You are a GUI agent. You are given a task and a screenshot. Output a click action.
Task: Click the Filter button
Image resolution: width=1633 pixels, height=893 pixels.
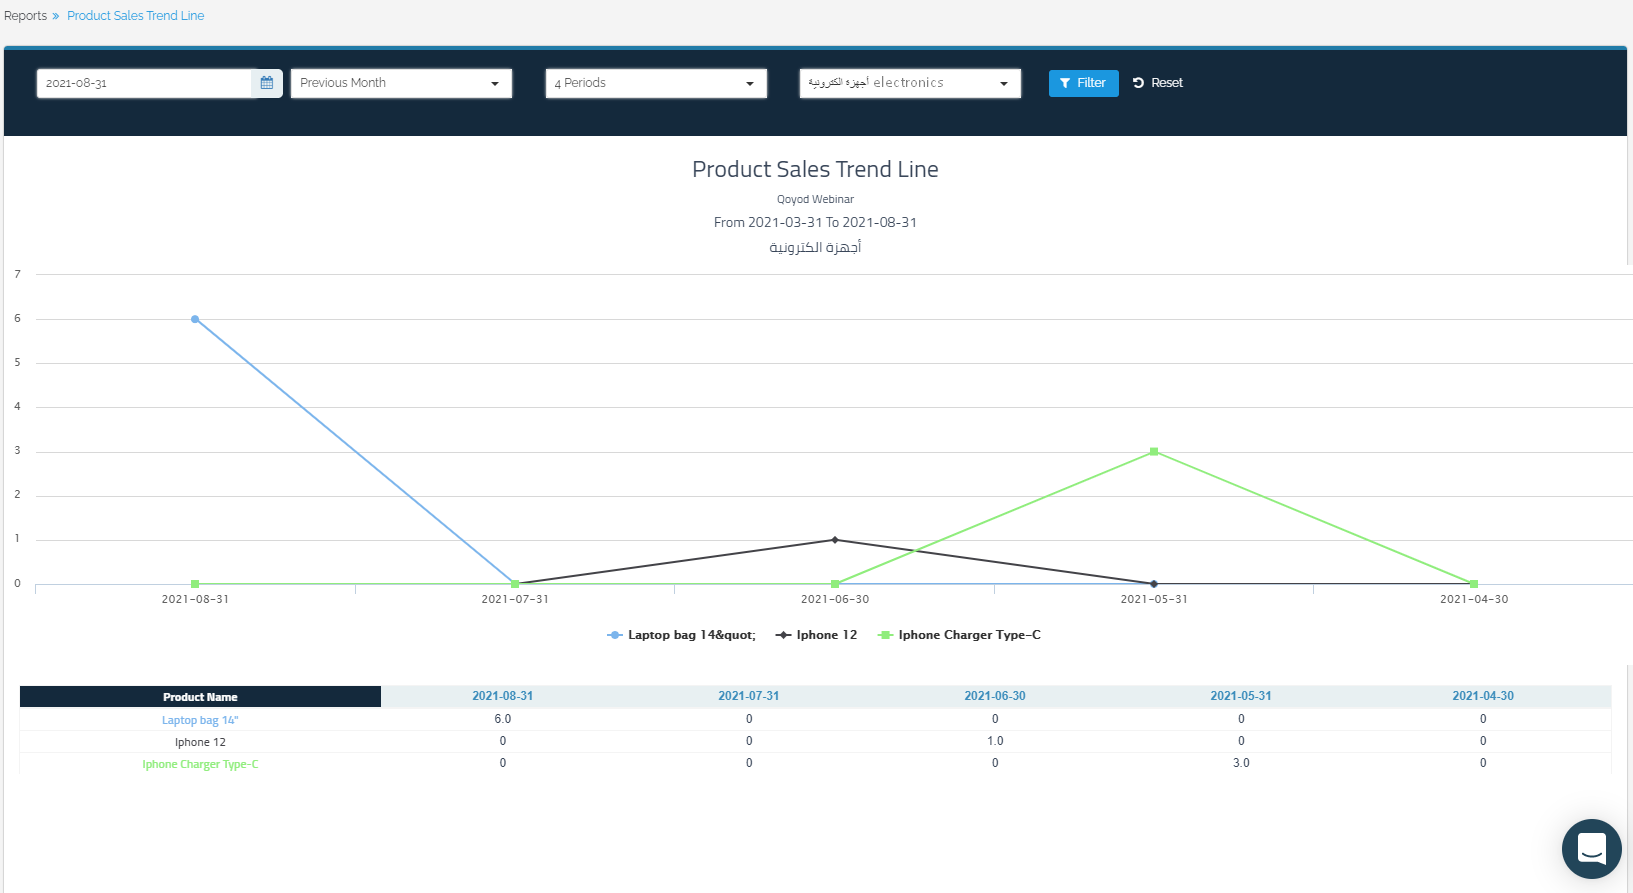(x=1083, y=83)
